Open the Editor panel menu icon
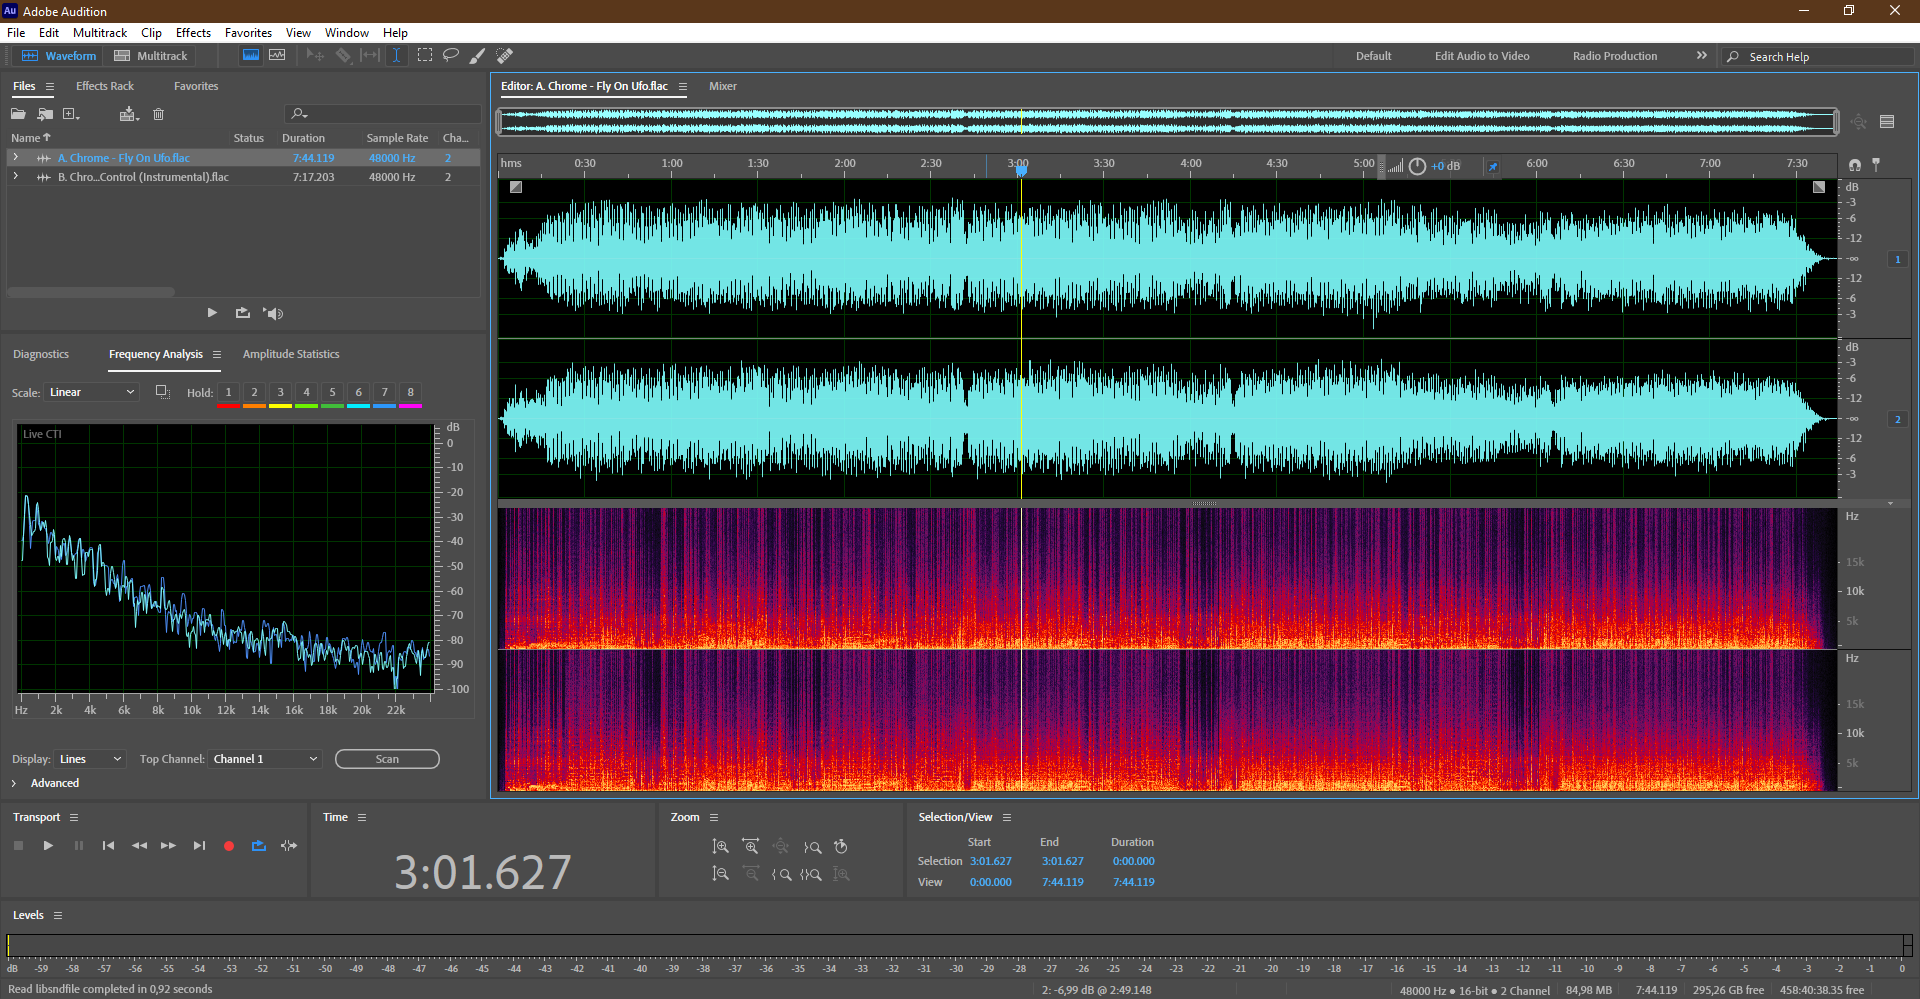The width and height of the screenshot is (1920, 999). click(x=683, y=87)
